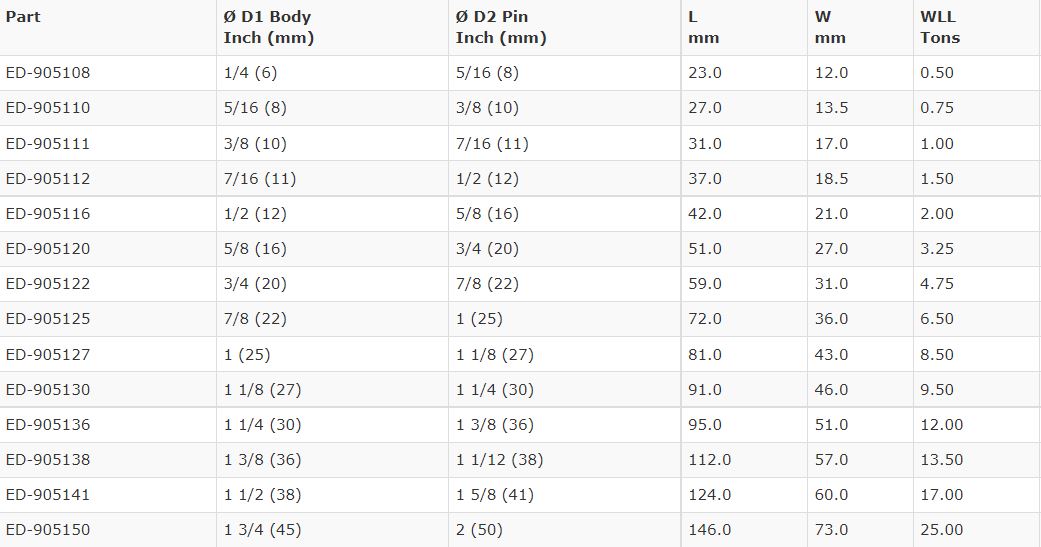Select part number ED-905150

[48, 530]
